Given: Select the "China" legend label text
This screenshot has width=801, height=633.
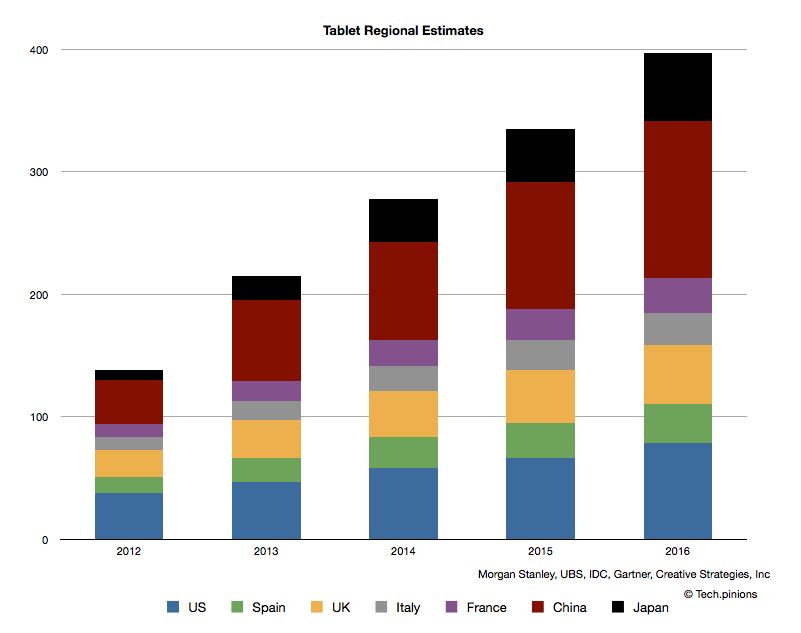Looking at the screenshot, I should tap(570, 607).
